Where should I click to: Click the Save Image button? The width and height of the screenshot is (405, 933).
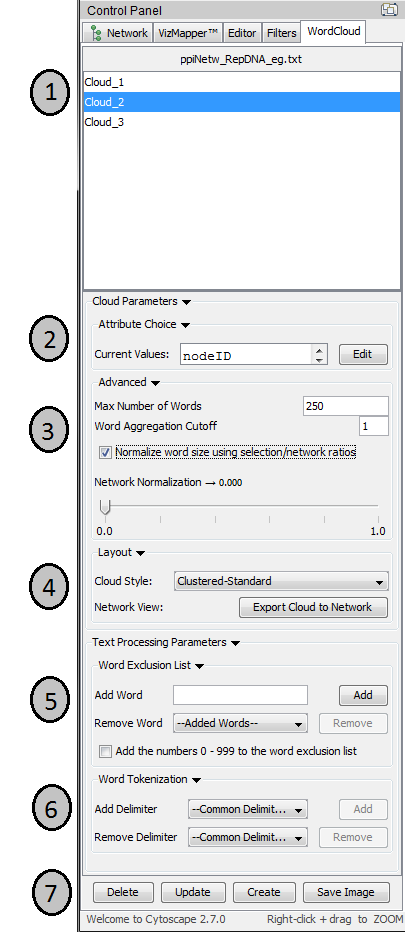[x=346, y=892]
